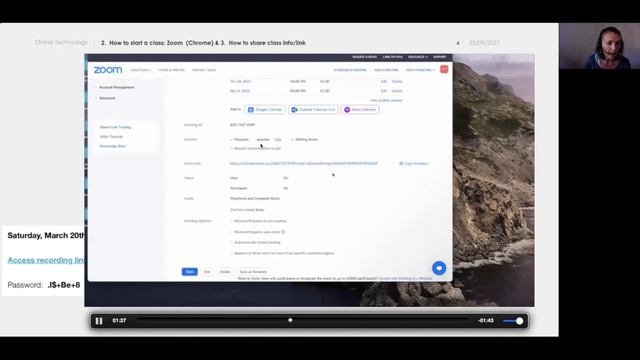Toggle Approve or block entry from regions
The height and width of the screenshot is (360, 640).
point(231,253)
